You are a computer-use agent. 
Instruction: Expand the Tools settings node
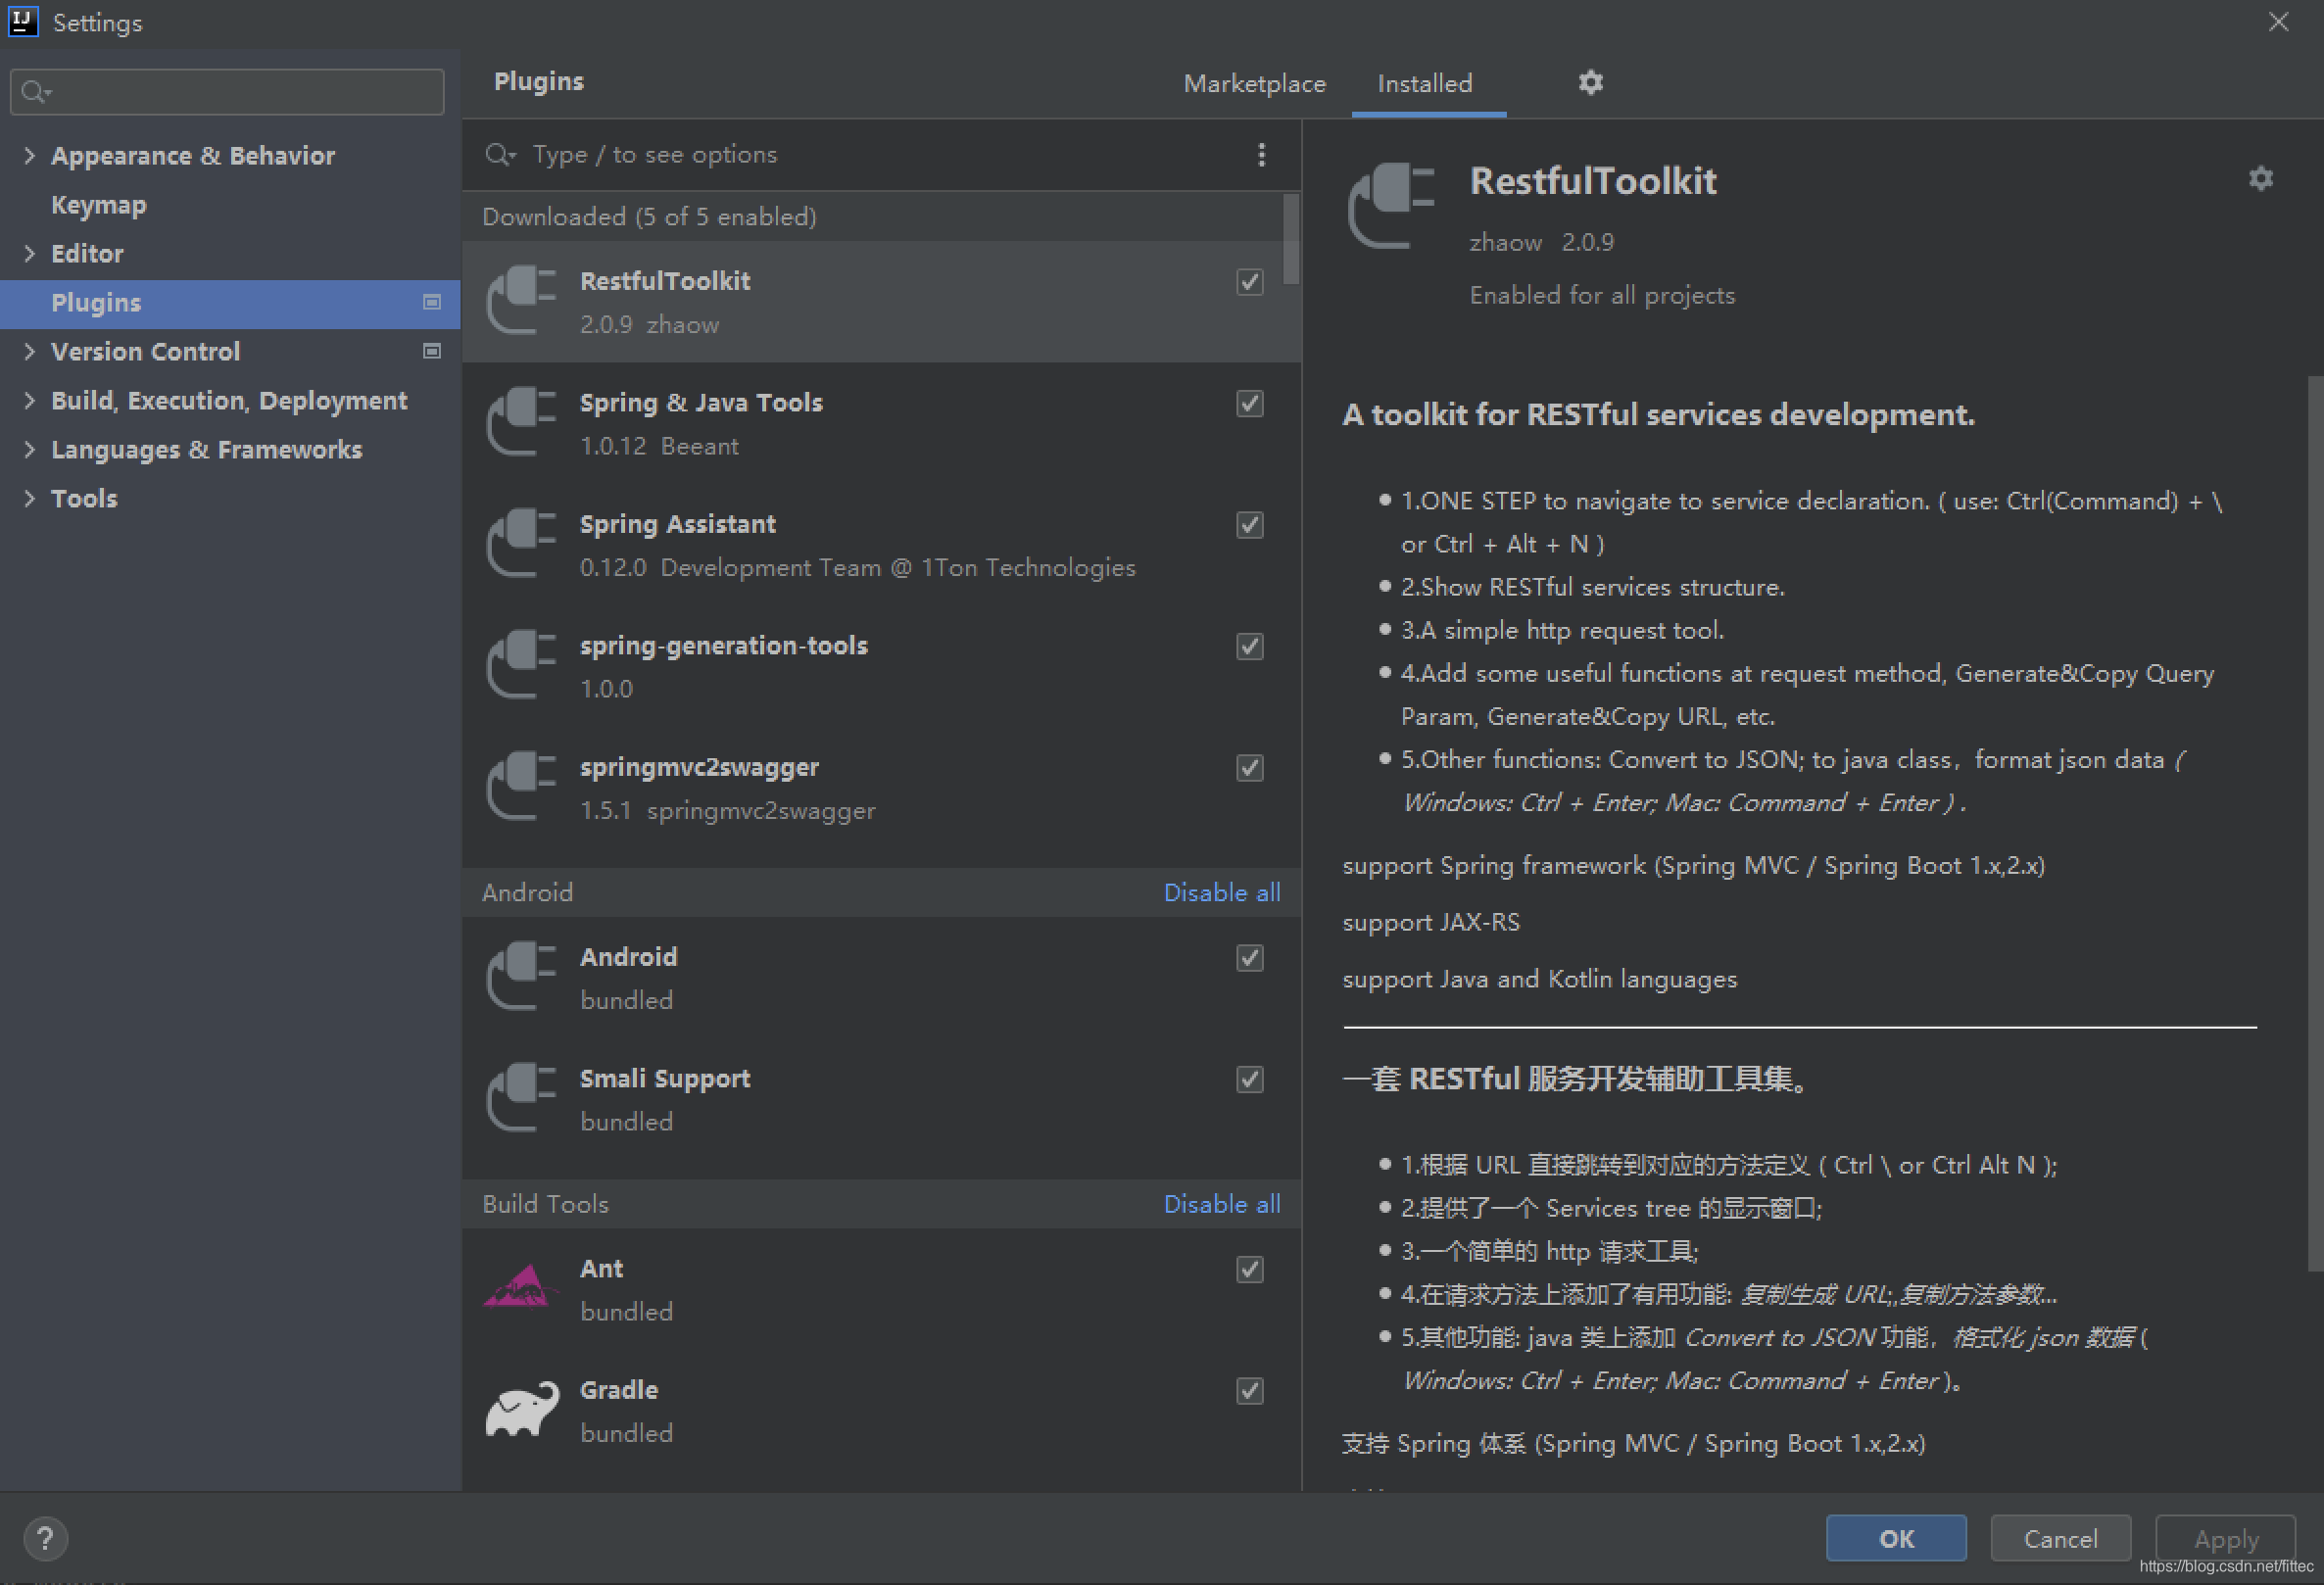[x=29, y=498]
